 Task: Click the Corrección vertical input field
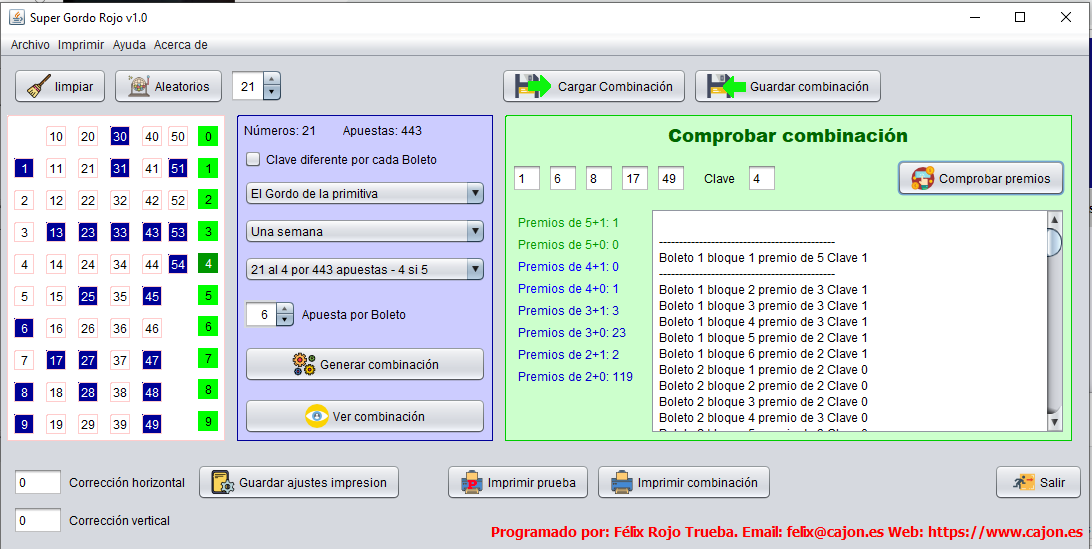click(38, 520)
